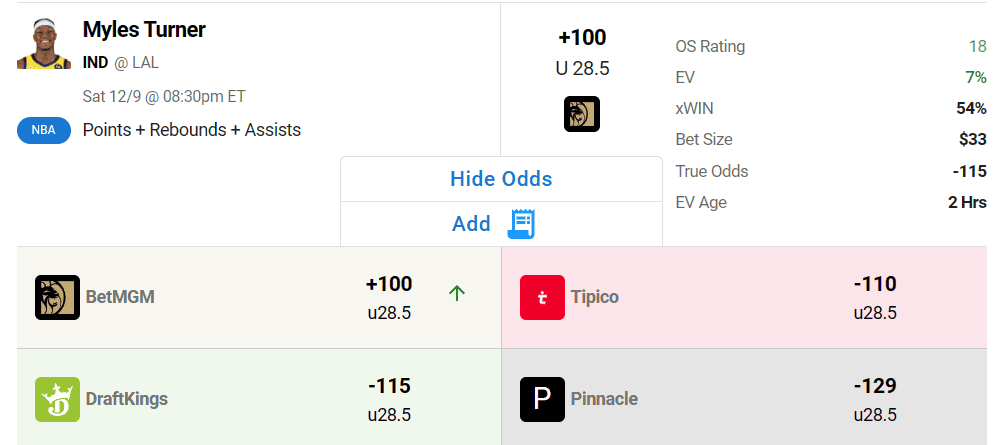Select the Pinnacle -129 u28.5 odds
Viewport: 1006px width, 445px height.
coord(875,399)
